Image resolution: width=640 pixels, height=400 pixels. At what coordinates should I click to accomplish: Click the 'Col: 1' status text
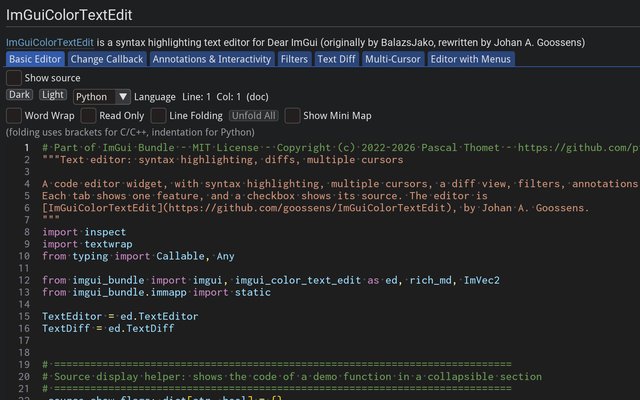229,97
